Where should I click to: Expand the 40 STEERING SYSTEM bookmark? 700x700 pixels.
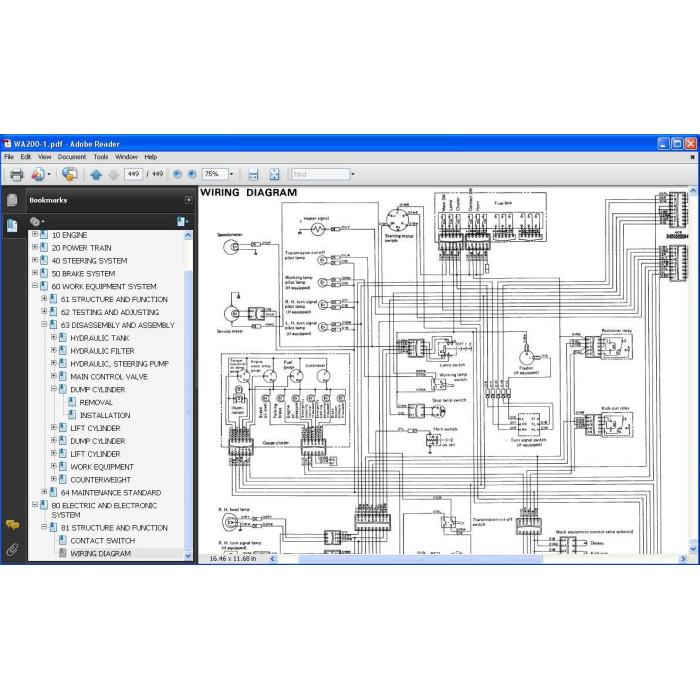click(x=35, y=260)
